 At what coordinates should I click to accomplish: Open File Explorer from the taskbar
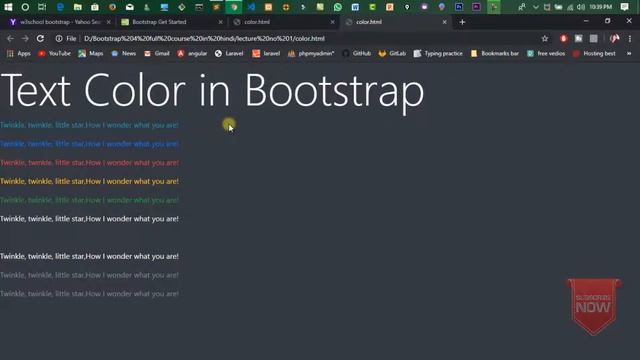click(78, 7)
